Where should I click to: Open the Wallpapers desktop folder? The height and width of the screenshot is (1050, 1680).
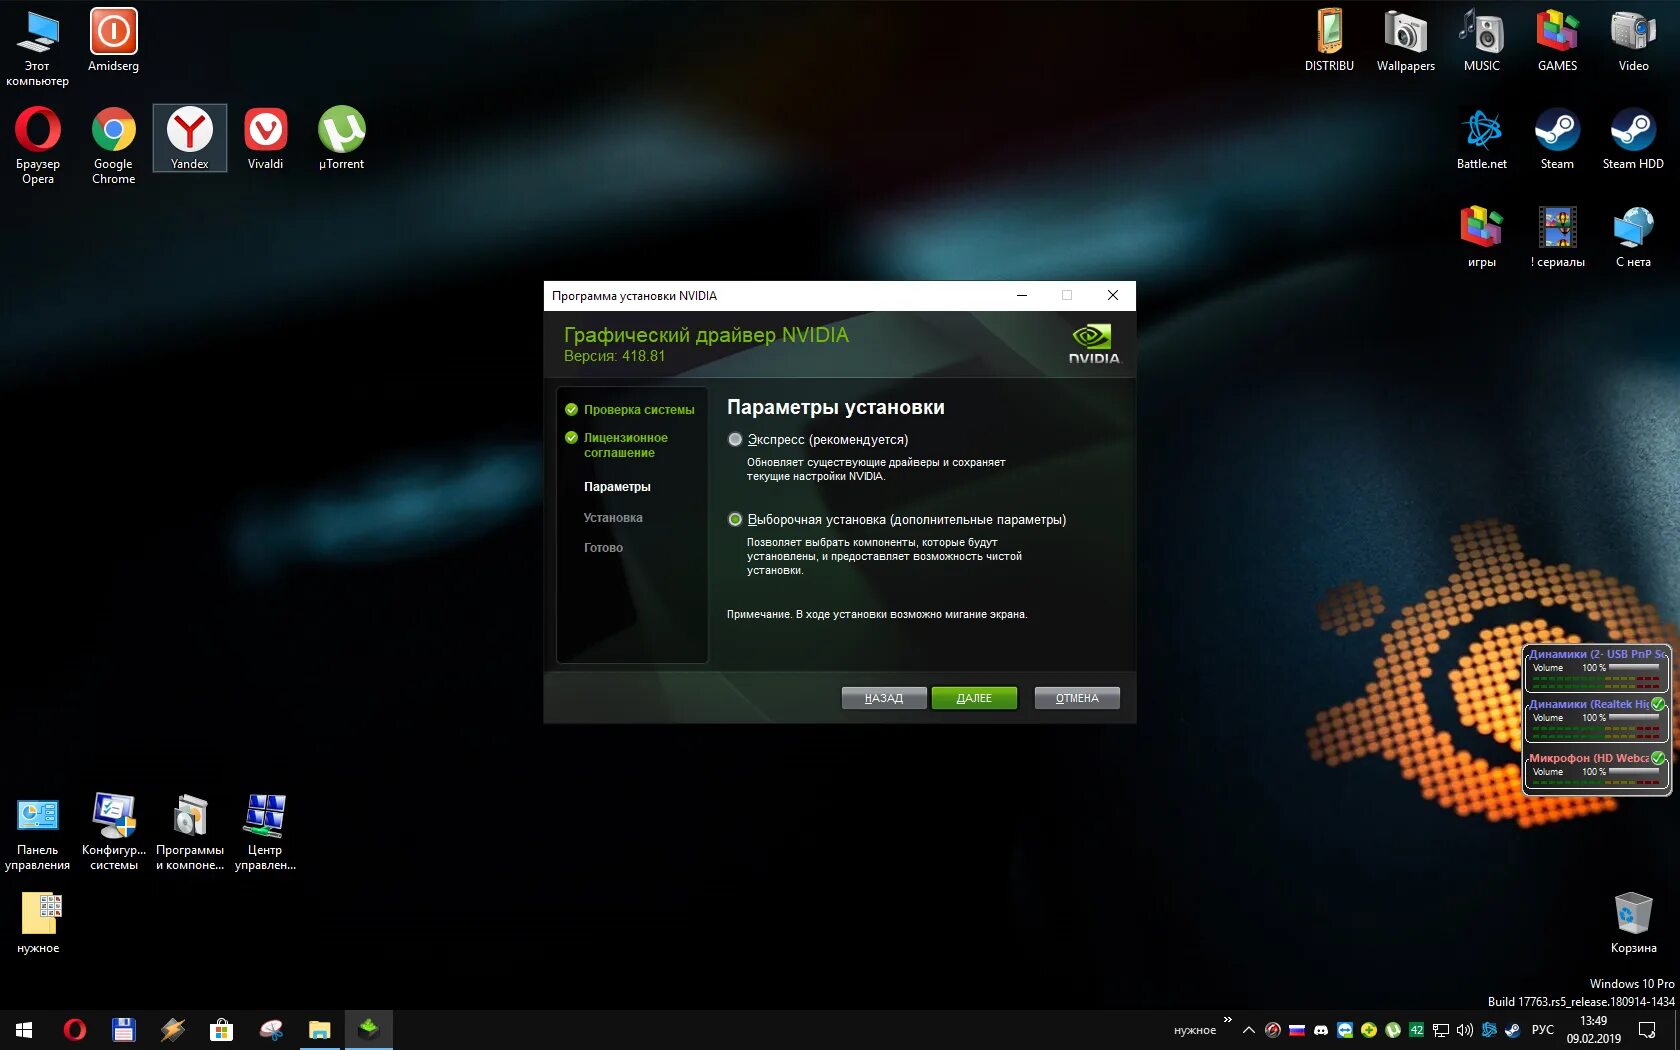pyautogui.click(x=1406, y=41)
